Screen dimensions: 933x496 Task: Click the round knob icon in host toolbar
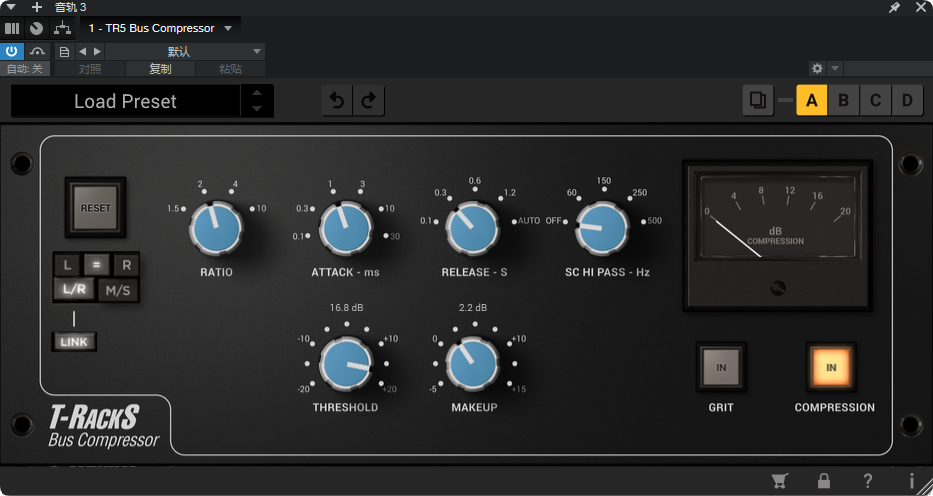[37, 28]
